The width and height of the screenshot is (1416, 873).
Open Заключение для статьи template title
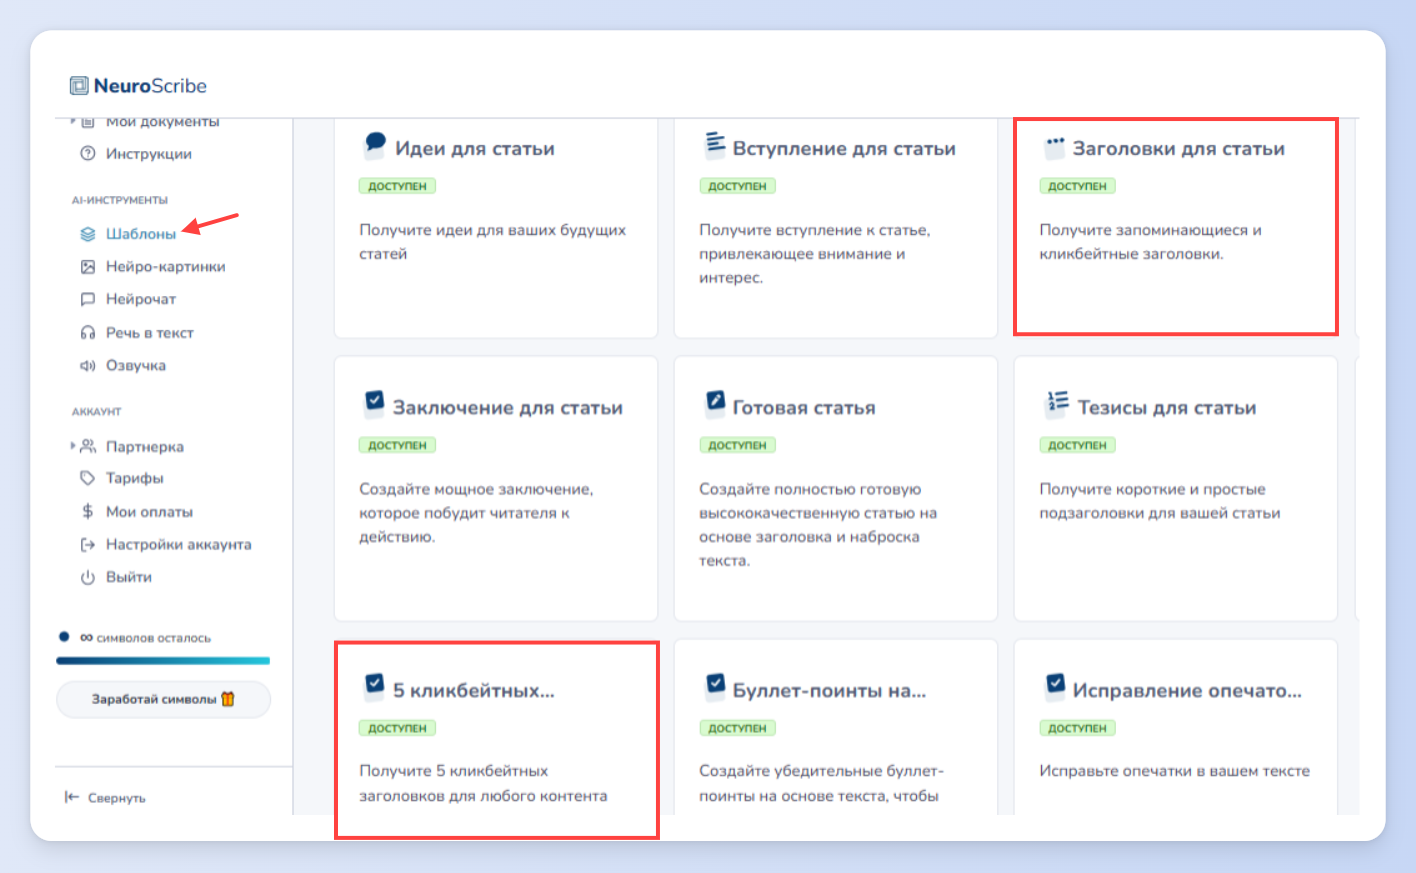[508, 408]
